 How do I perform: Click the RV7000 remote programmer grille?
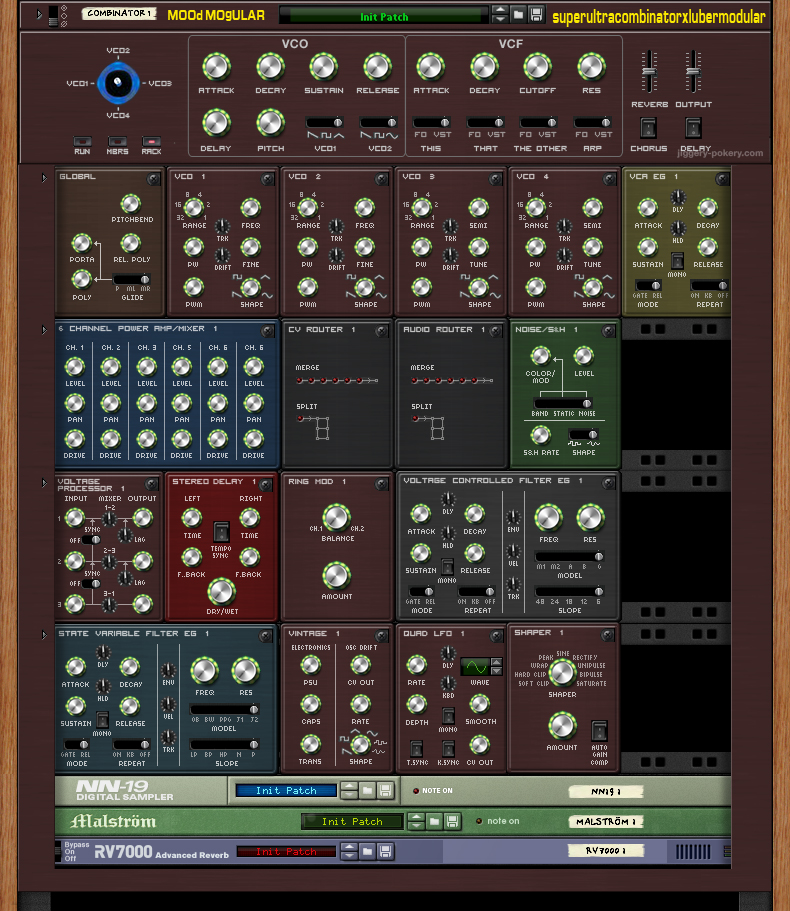[692, 852]
